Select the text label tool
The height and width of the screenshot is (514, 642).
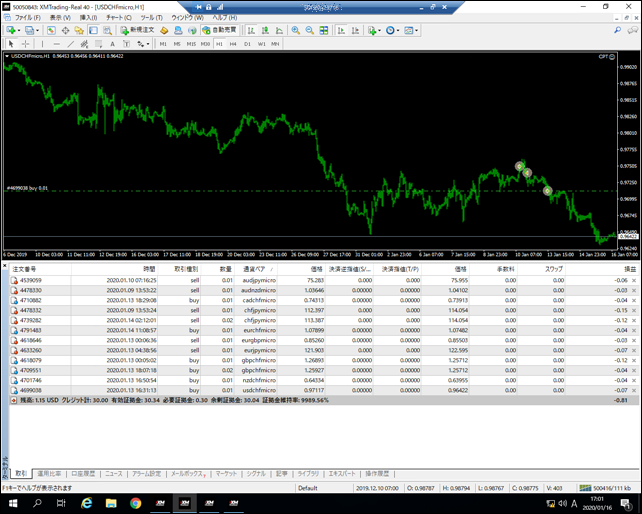point(127,44)
